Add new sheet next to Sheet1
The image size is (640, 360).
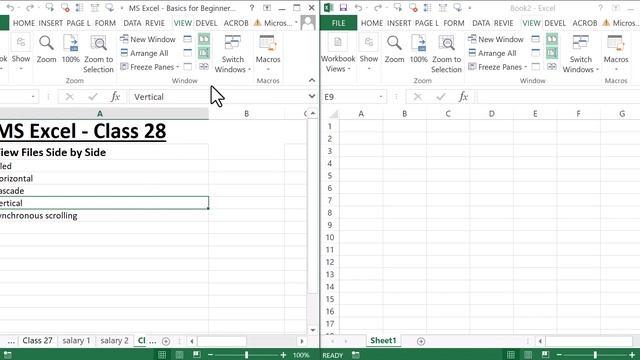coord(421,341)
